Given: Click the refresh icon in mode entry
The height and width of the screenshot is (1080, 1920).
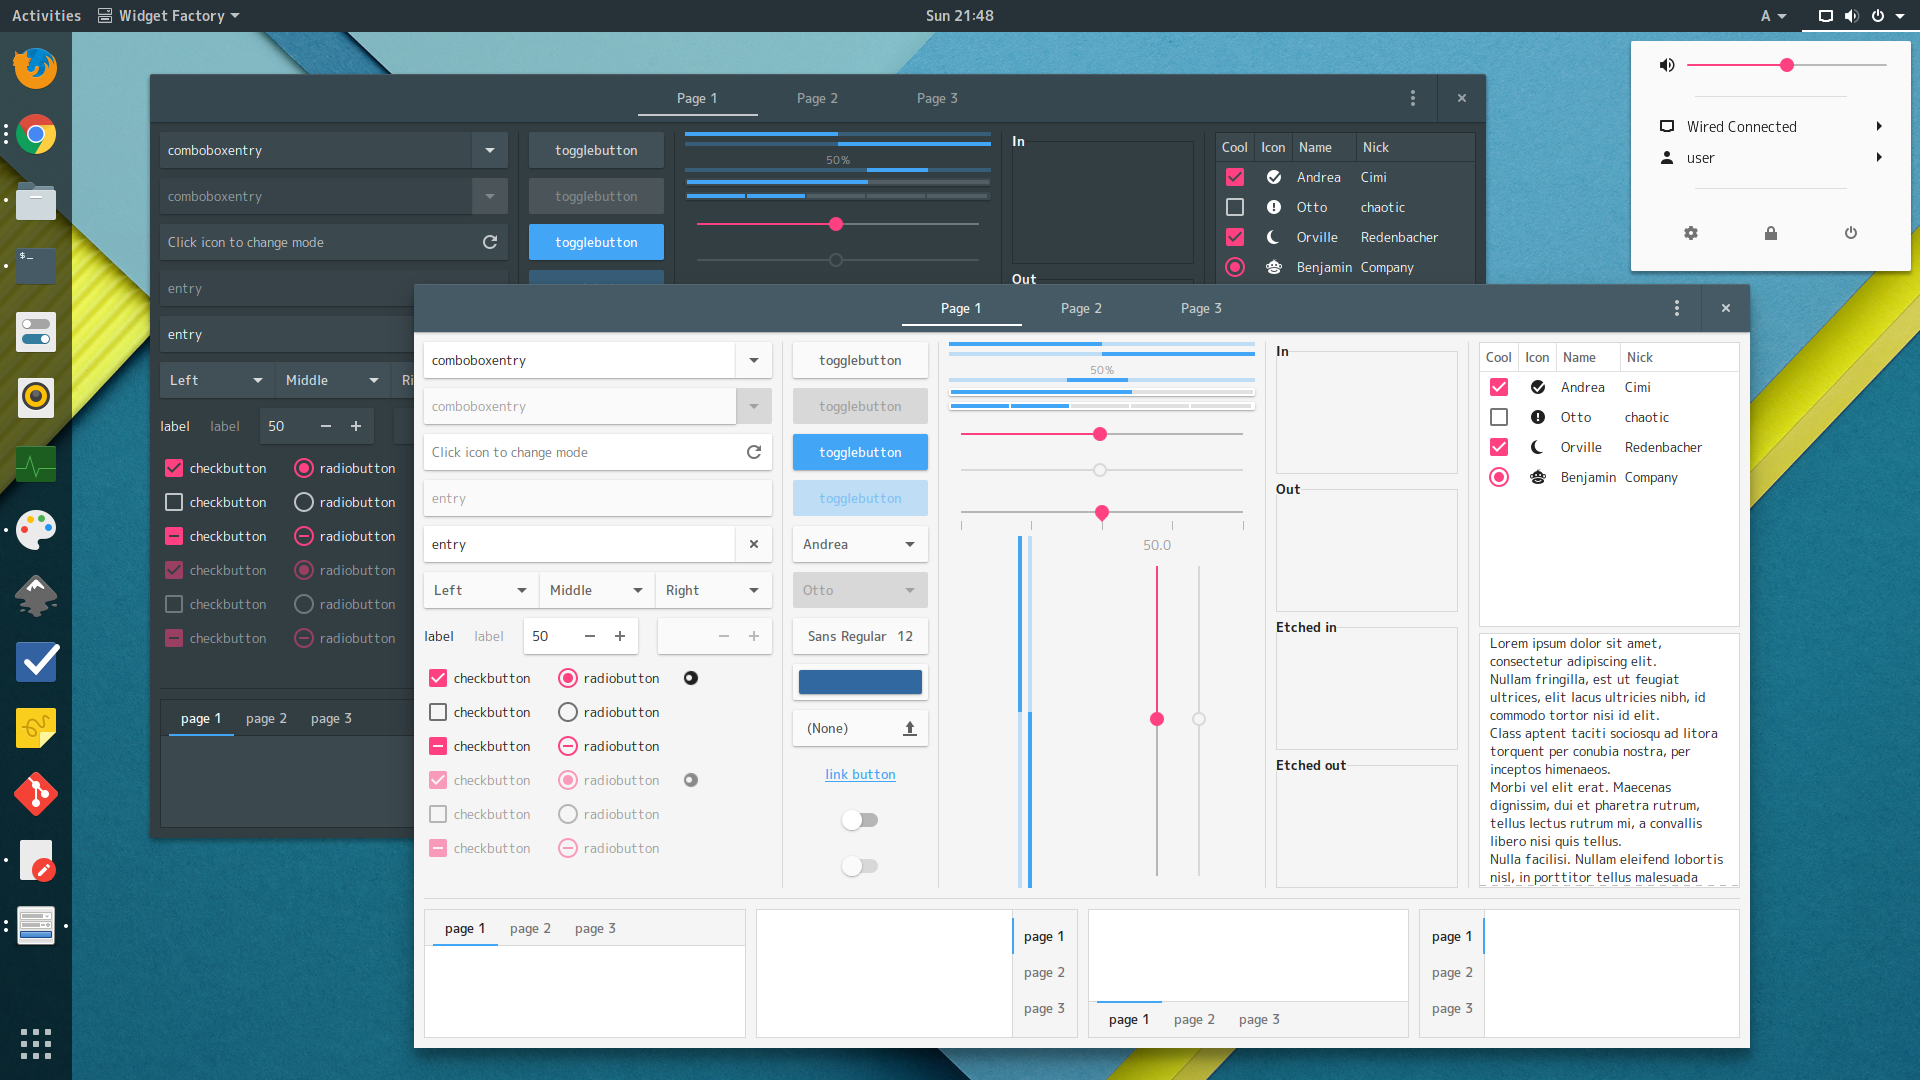Looking at the screenshot, I should [754, 452].
